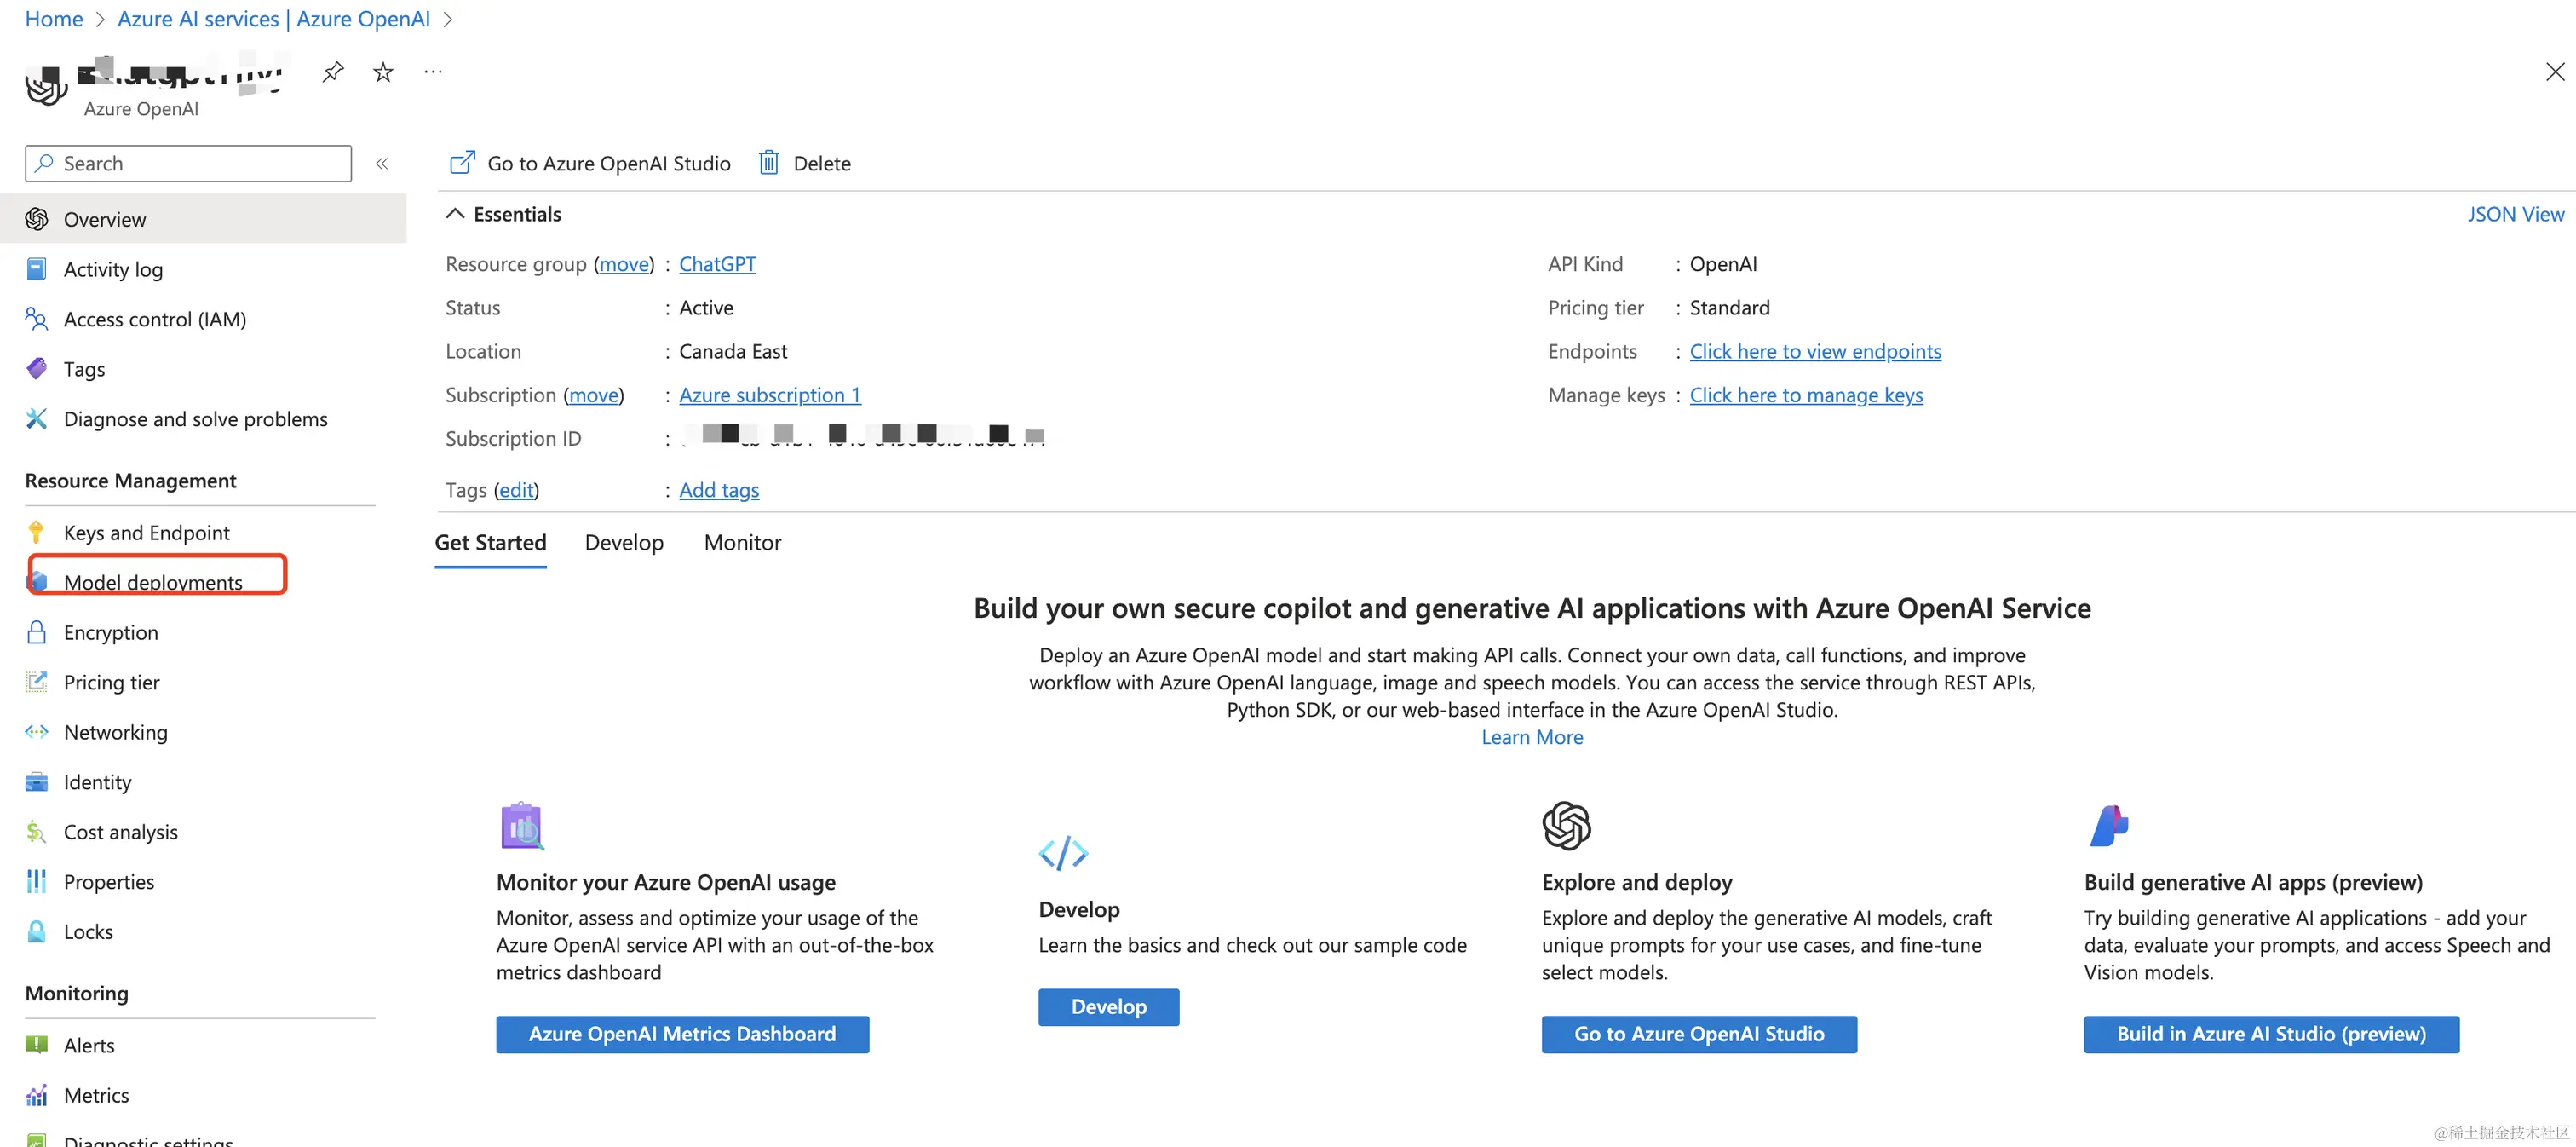
Task: Open Access control (IAM) menu item
Action: pyautogui.click(x=154, y=319)
